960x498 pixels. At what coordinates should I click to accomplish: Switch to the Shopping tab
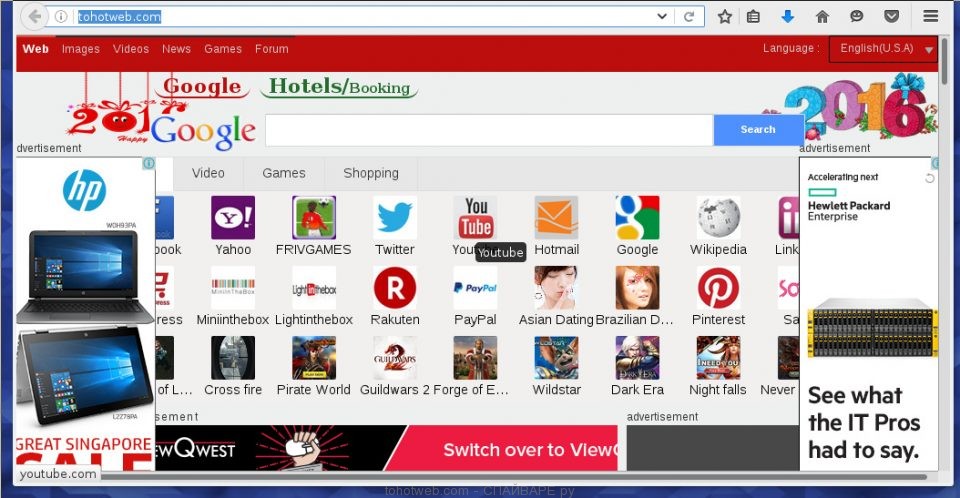(x=371, y=173)
